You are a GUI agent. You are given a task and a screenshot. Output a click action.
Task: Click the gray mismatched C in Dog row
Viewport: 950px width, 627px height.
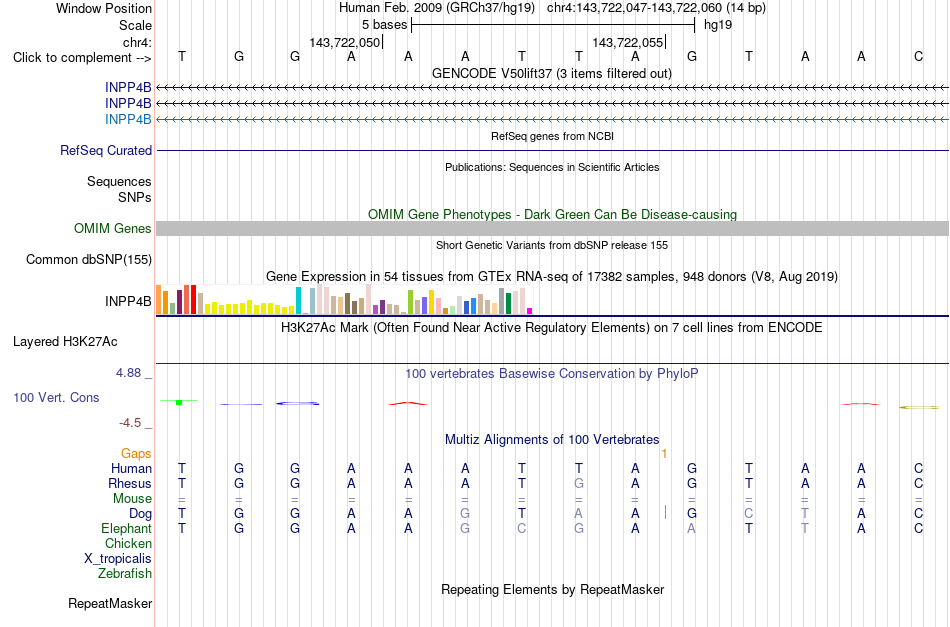[749, 514]
